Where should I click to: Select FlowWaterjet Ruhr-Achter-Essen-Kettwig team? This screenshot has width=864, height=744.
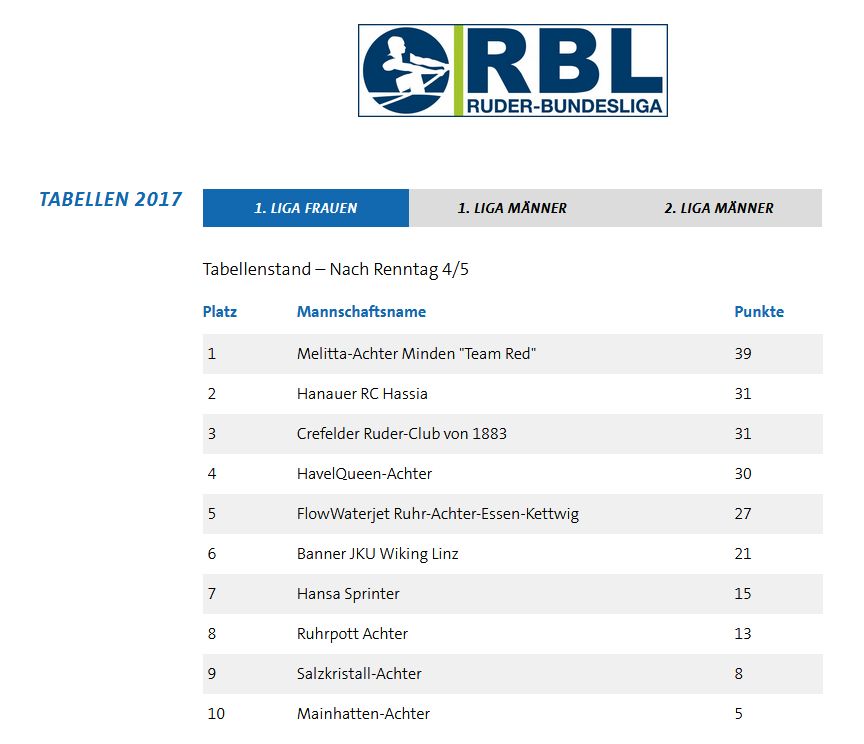(x=437, y=514)
